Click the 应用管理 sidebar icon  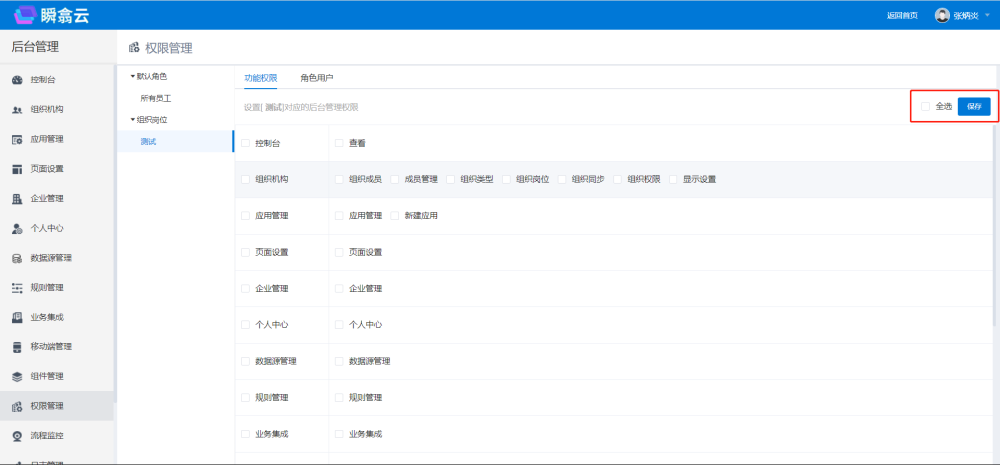pos(17,139)
